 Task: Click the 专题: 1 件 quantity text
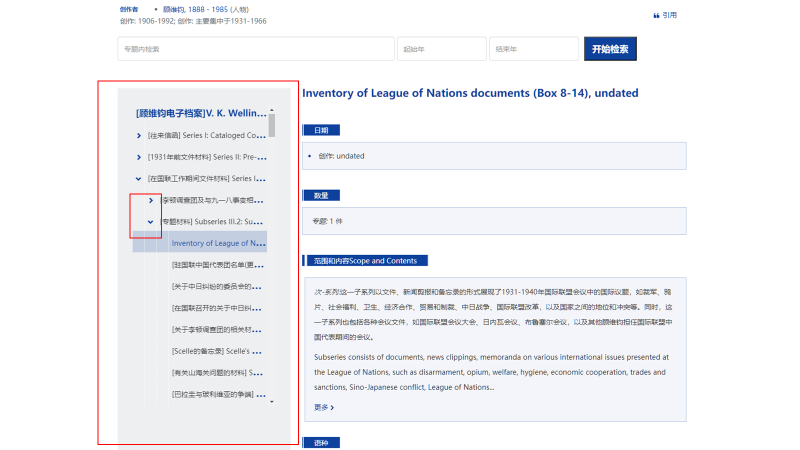[328, 221]
